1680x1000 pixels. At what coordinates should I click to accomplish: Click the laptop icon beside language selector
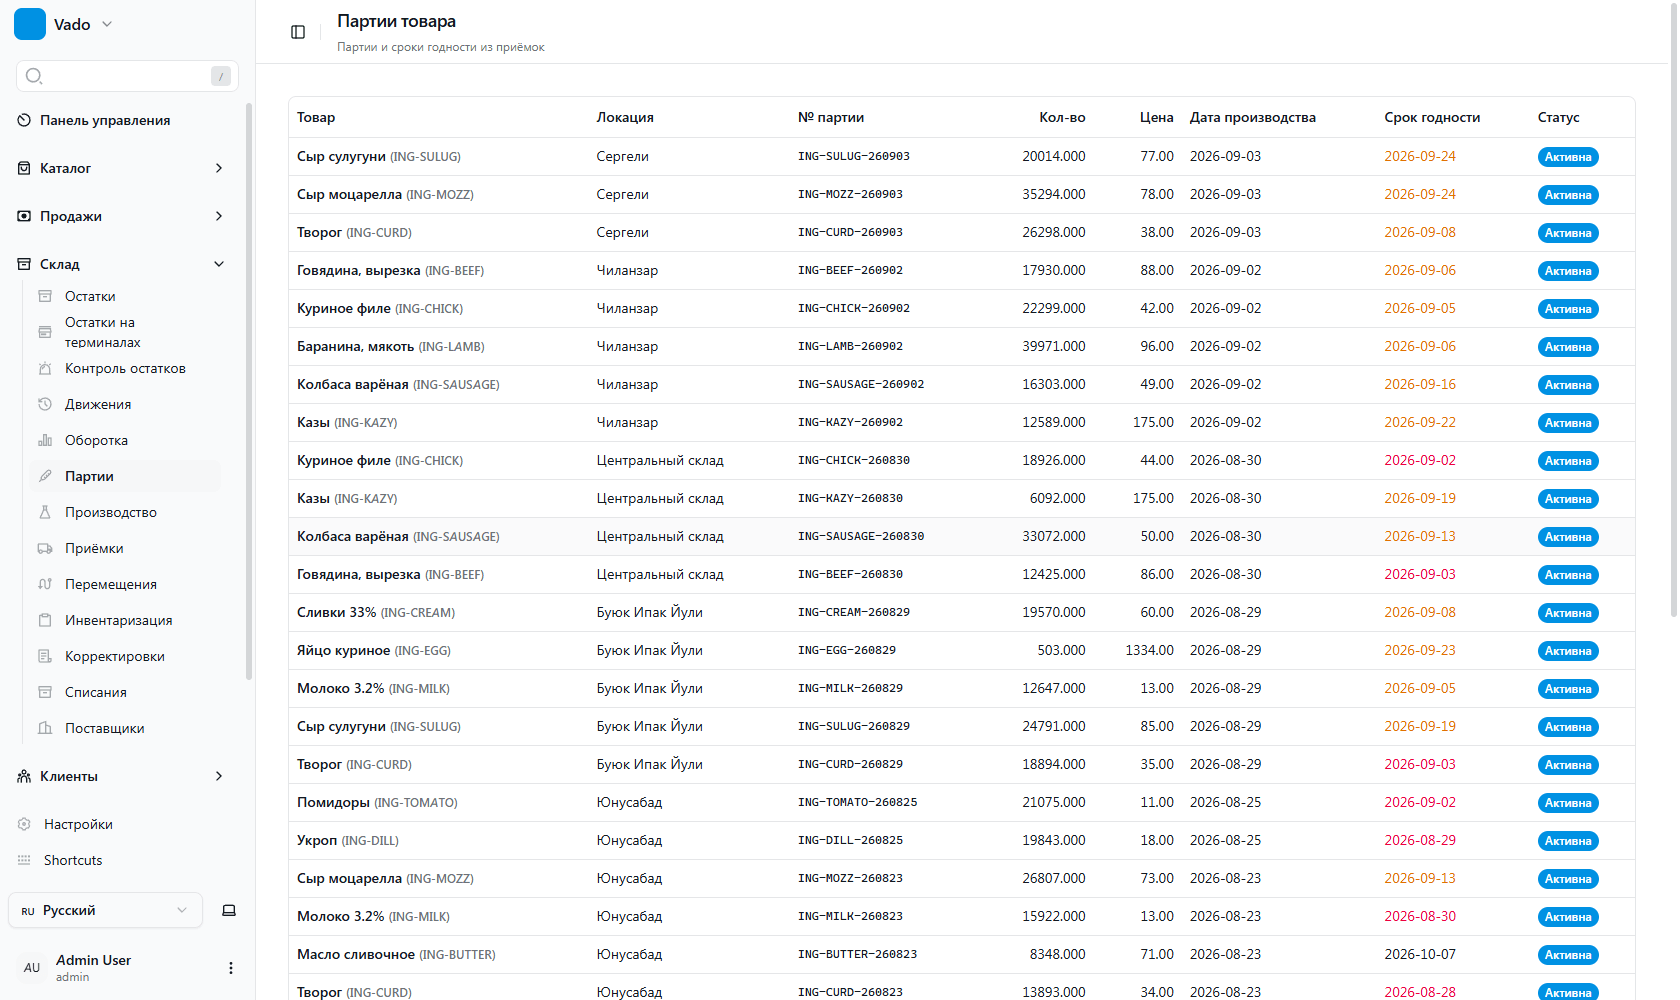[229, 910]
